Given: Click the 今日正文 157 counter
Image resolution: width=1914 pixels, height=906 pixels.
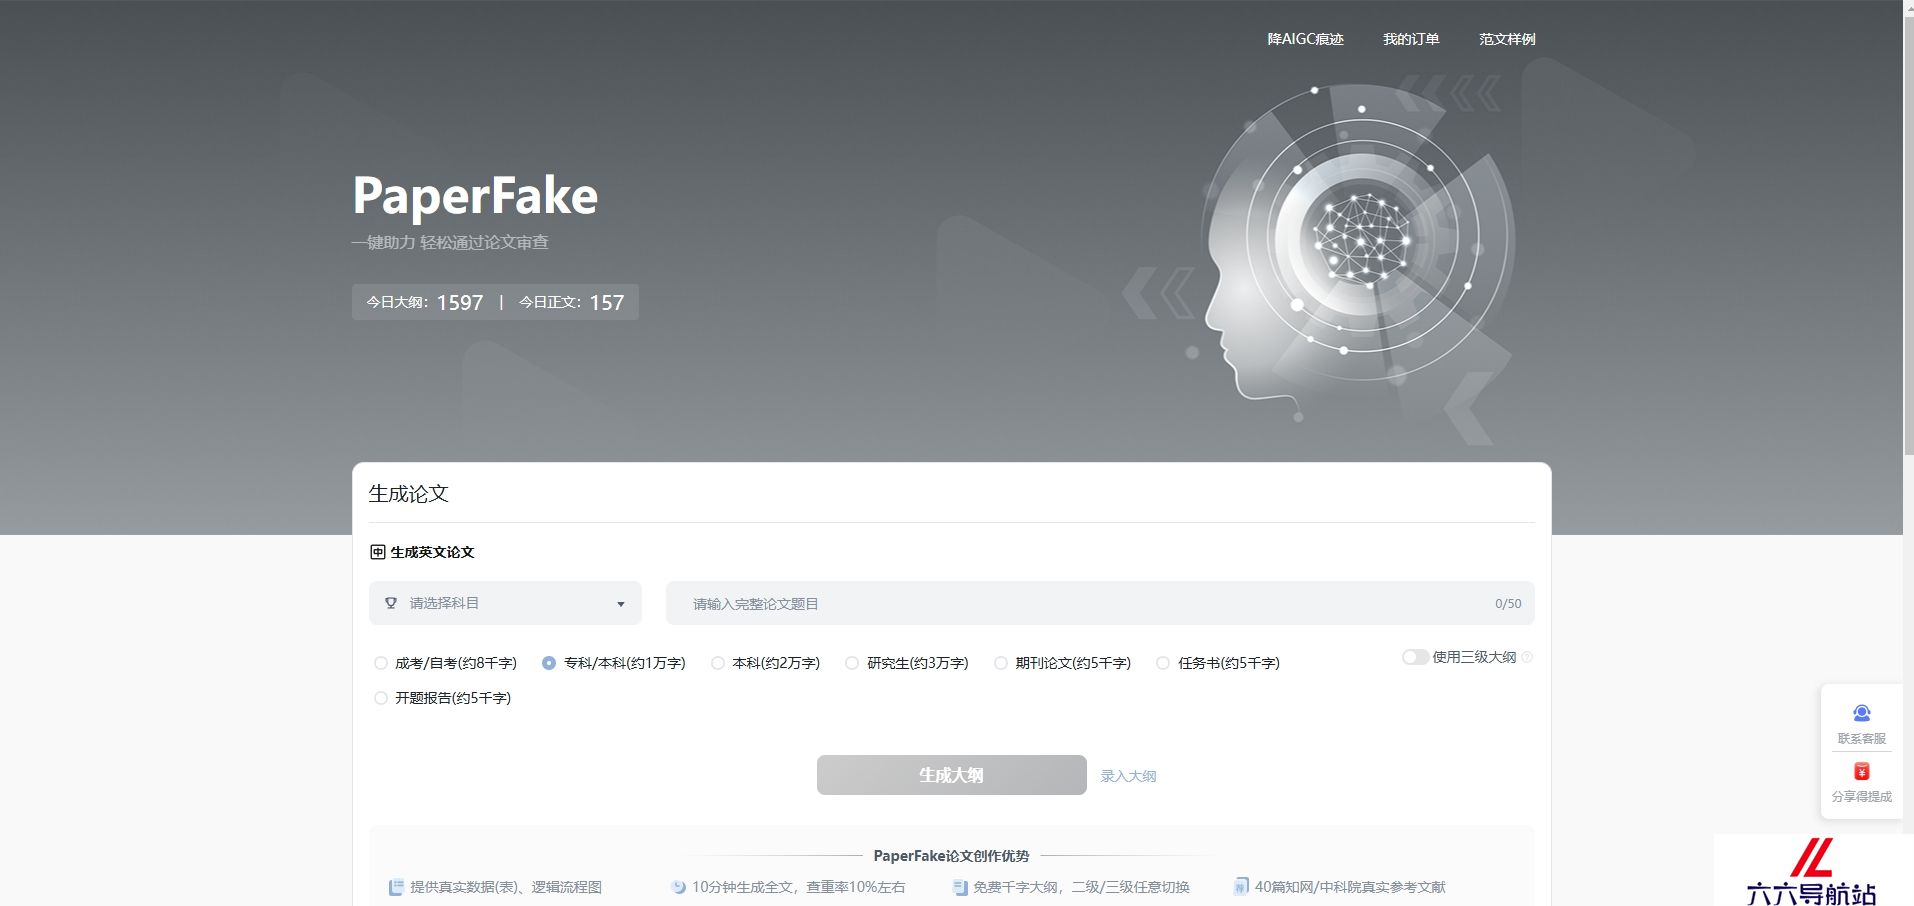Looking at the screenshot, I should [x=571, y=302].
